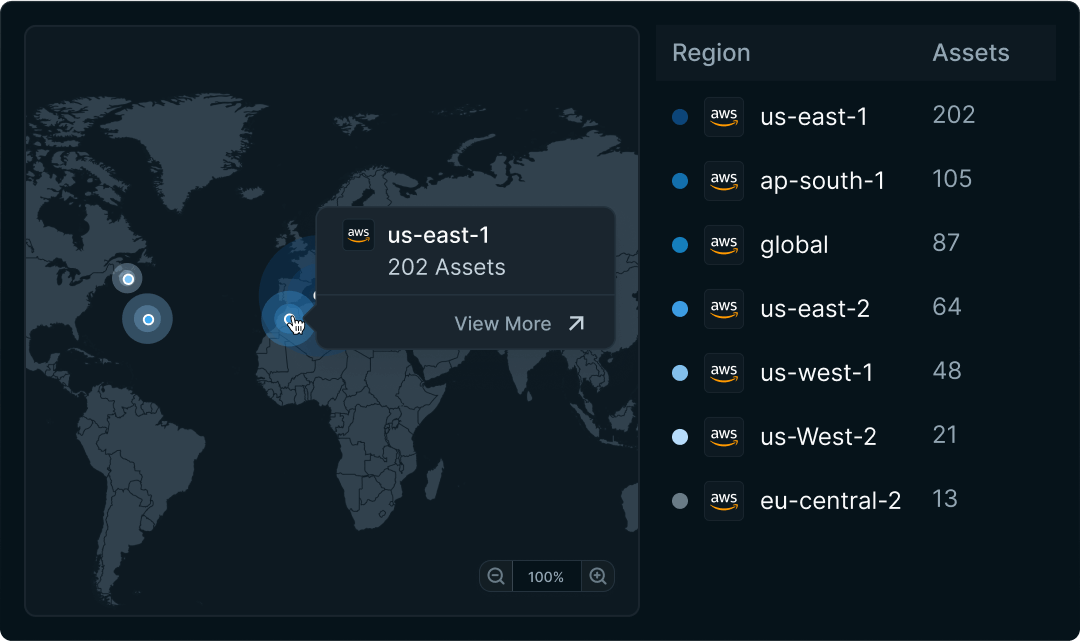
Task: Click the color dot for global
Action: click(x=680, y=245)
